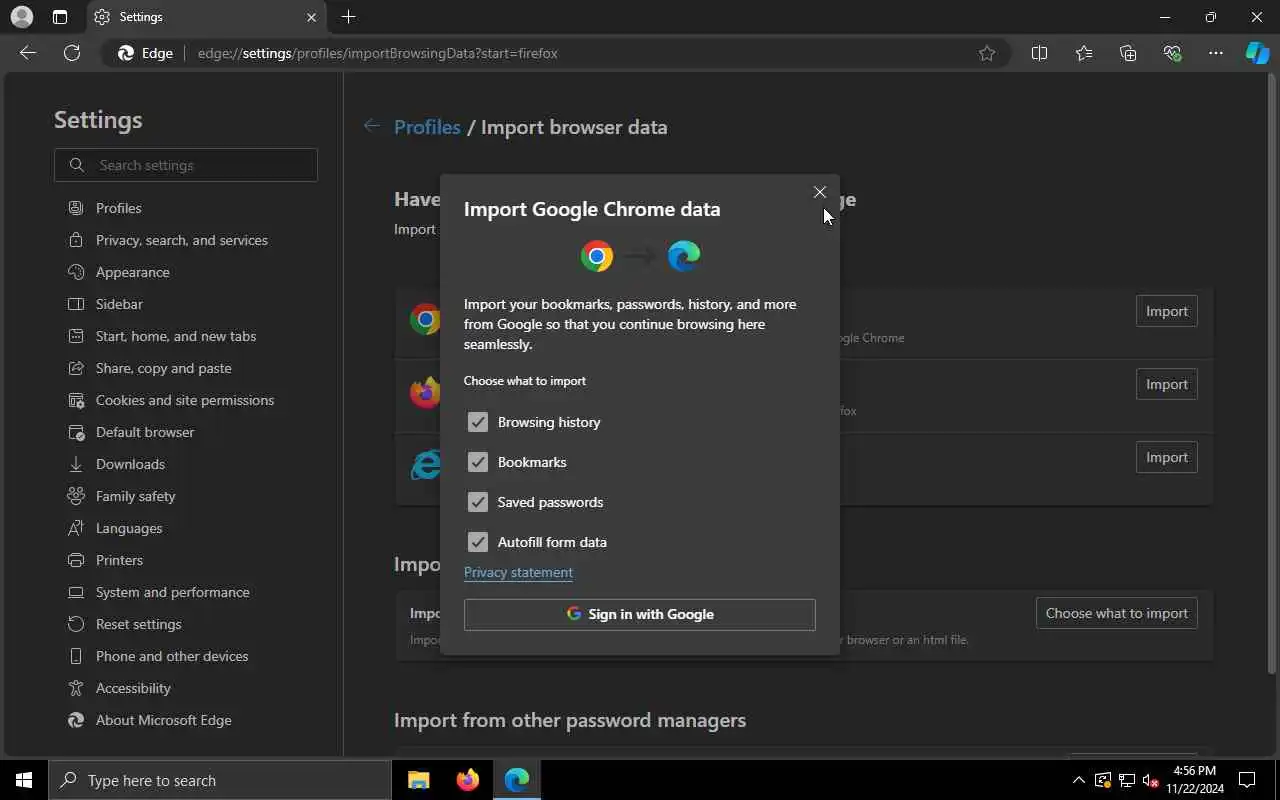Click Import button for Google Chrome

[x=1166, y=311]
